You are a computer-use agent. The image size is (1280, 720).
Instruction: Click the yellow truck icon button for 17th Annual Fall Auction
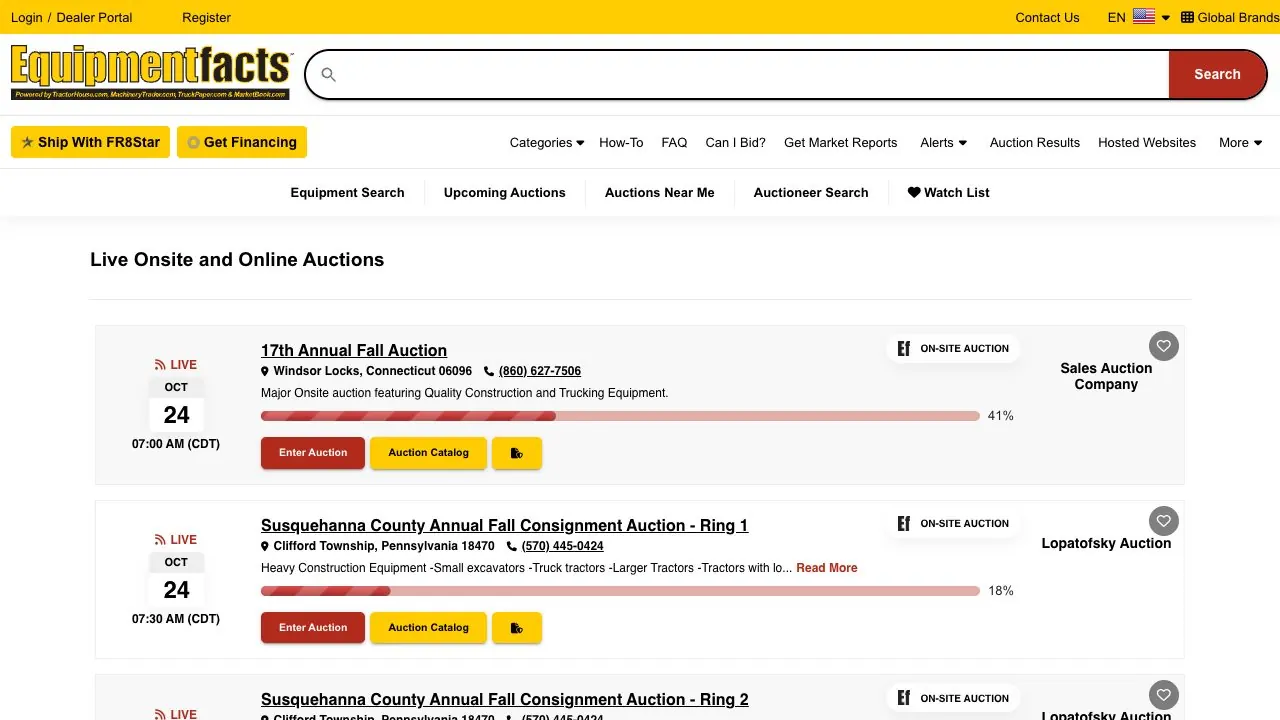517,453
